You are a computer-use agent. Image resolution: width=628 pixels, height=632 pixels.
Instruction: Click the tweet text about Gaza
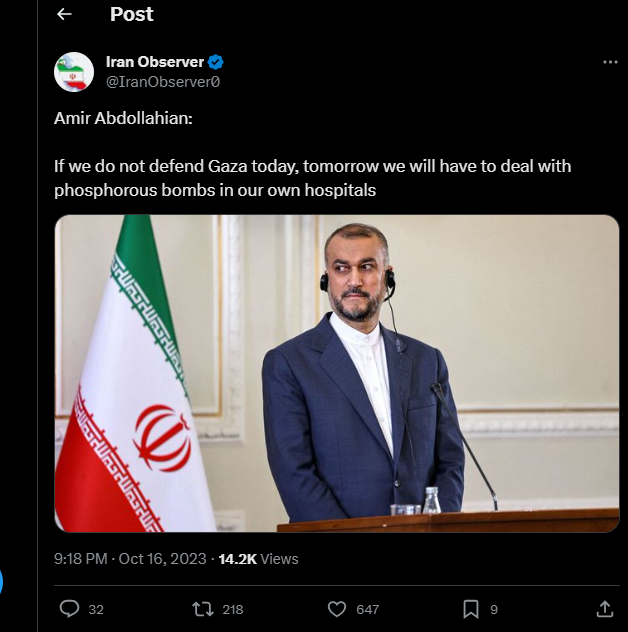pyautogui.click(x=312, y=177)
